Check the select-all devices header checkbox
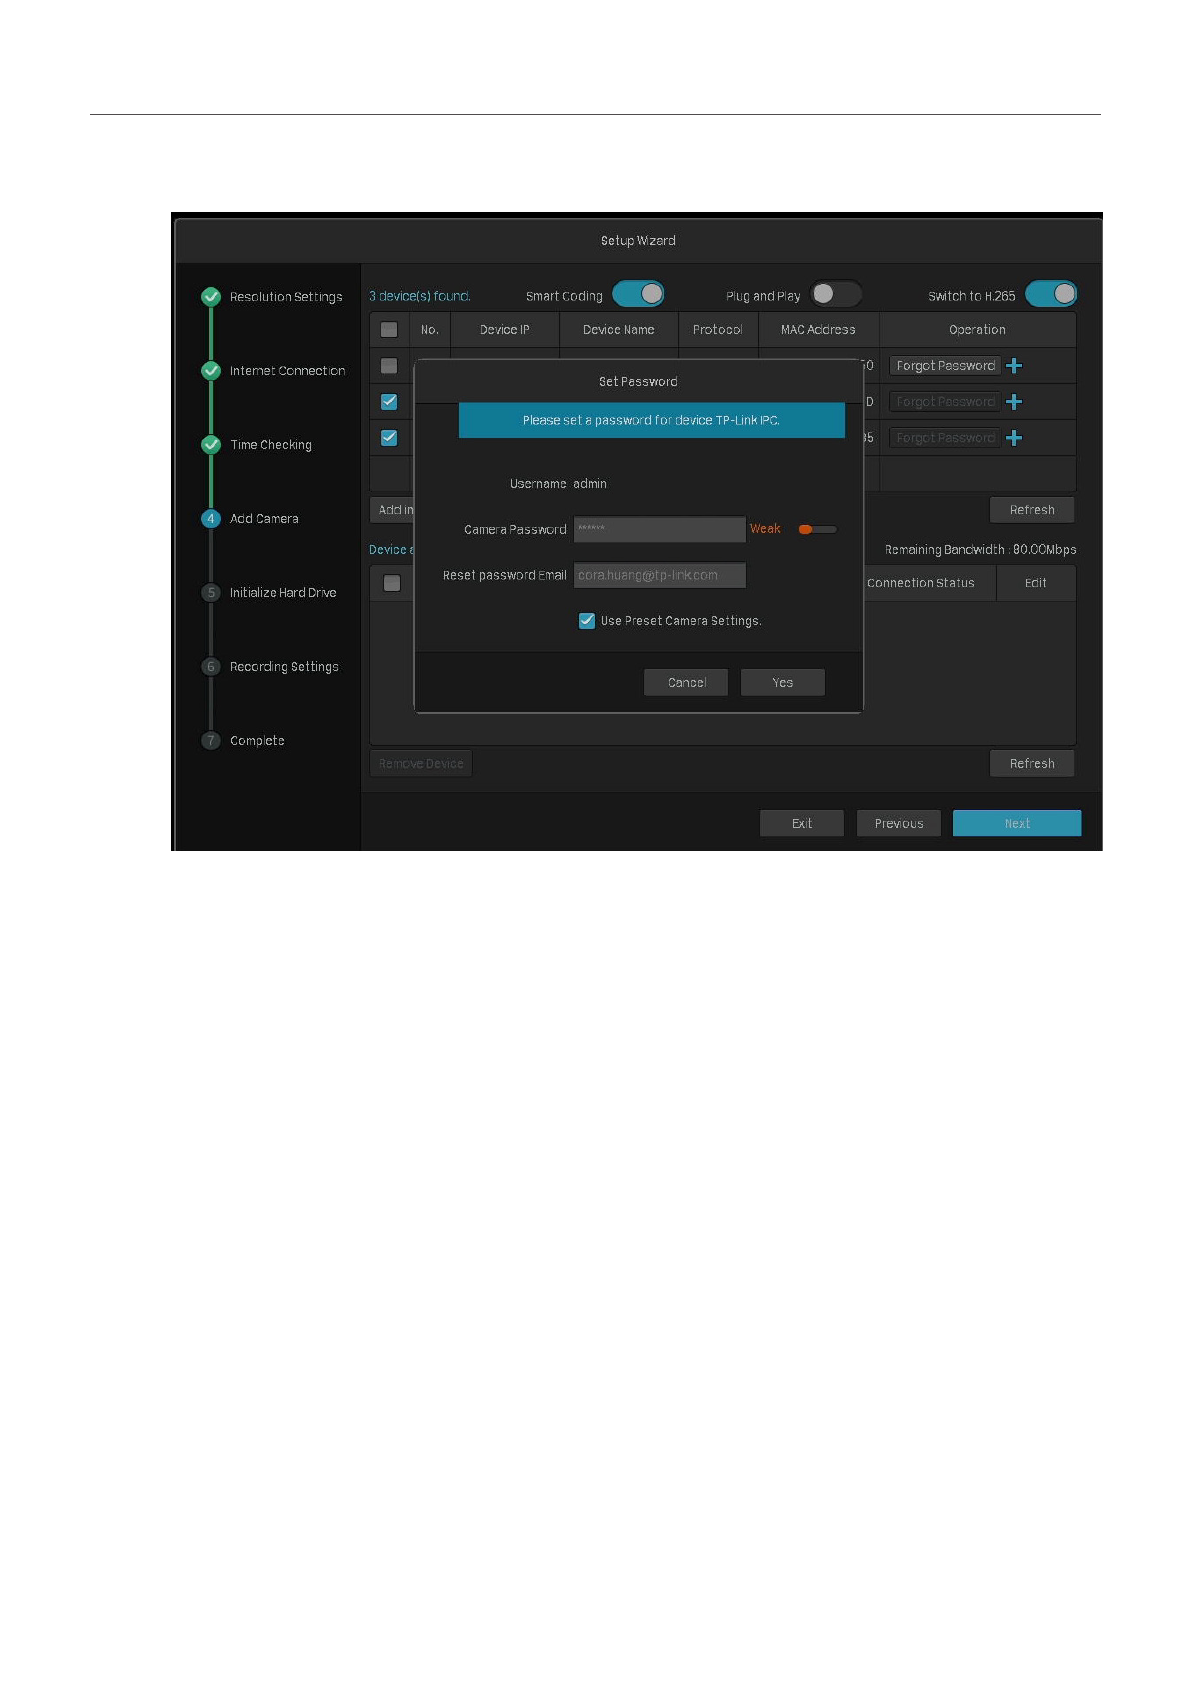This screenshot has width=1191, height=1684. [x=389, y=330]
